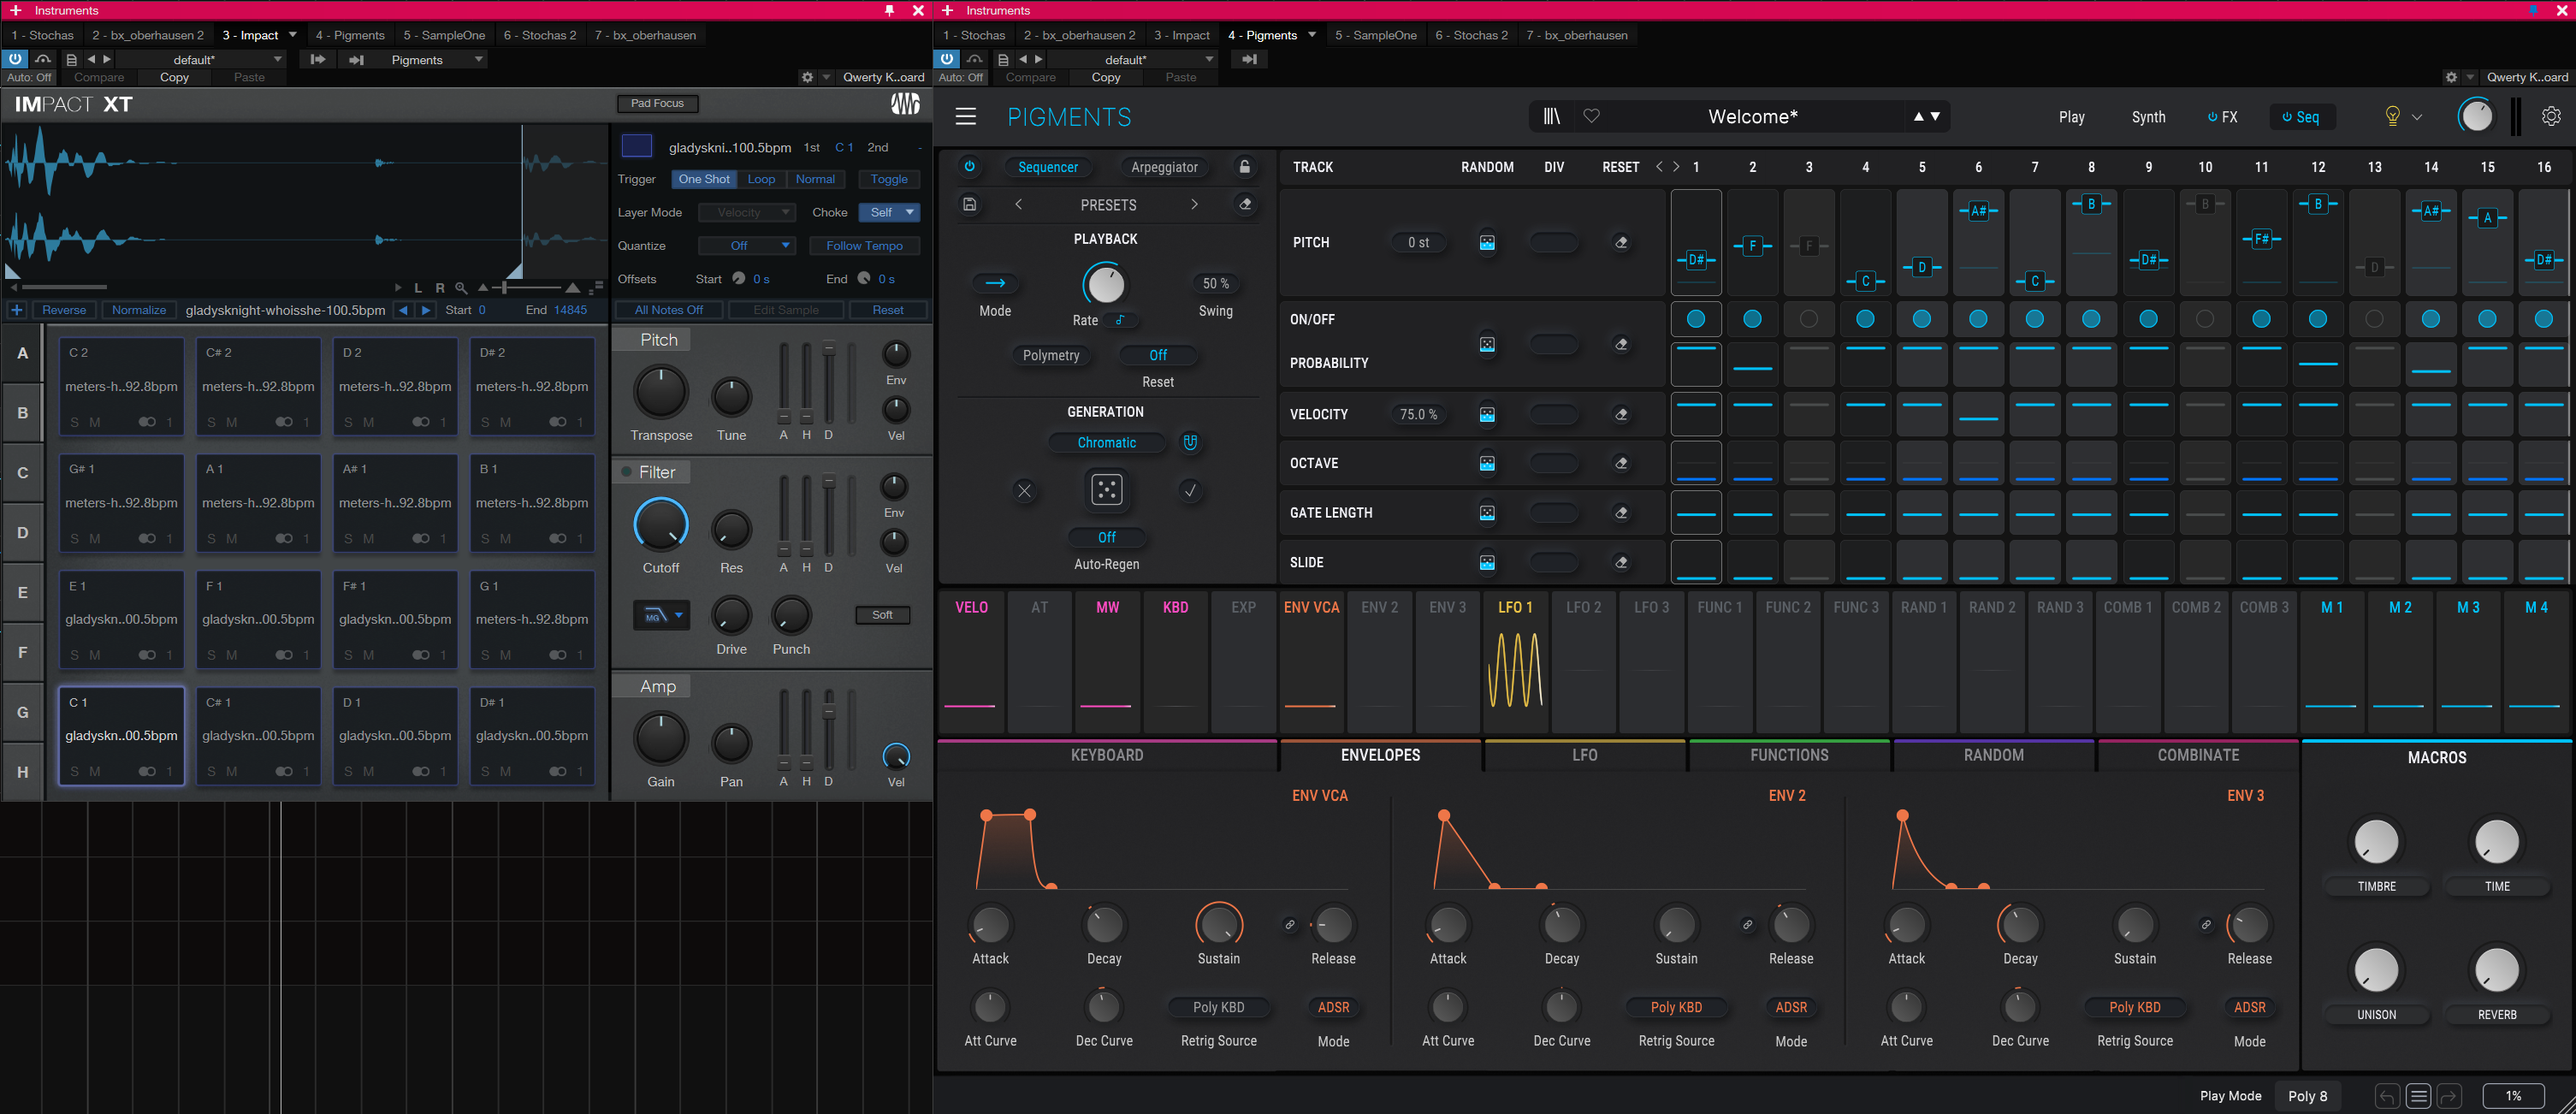Open Play Mode Poly 8 dropdown
The width and height of the screenshot is (2576, 1114).
2307,1096
